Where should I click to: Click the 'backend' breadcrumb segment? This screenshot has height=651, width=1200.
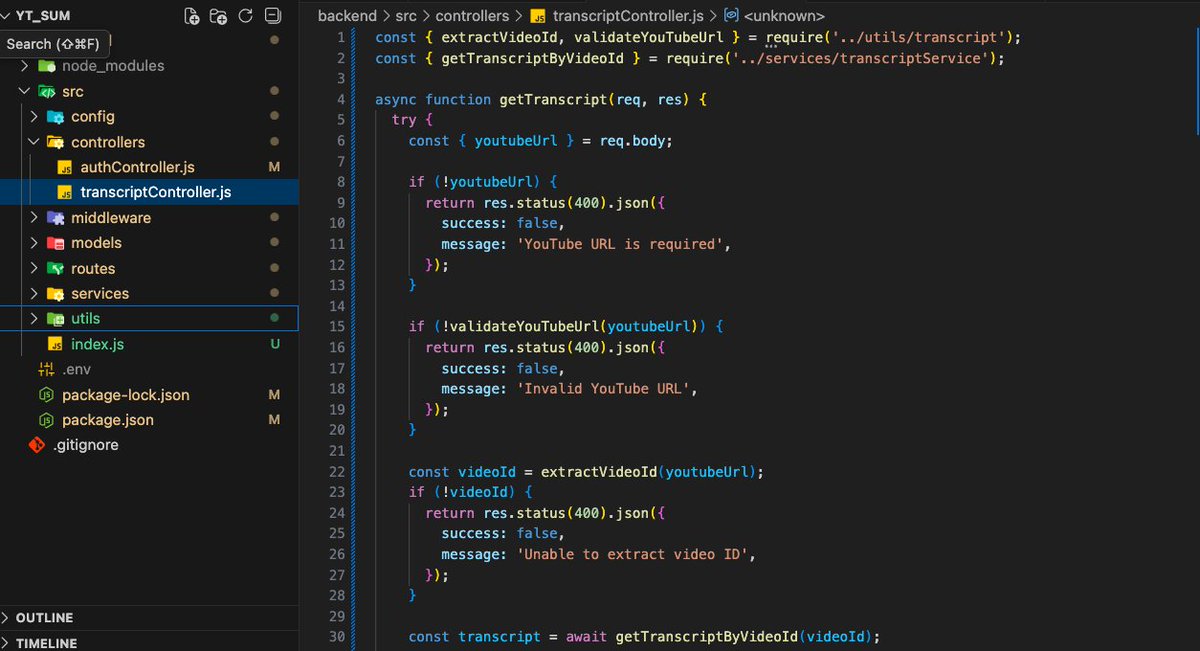[347, 16]
